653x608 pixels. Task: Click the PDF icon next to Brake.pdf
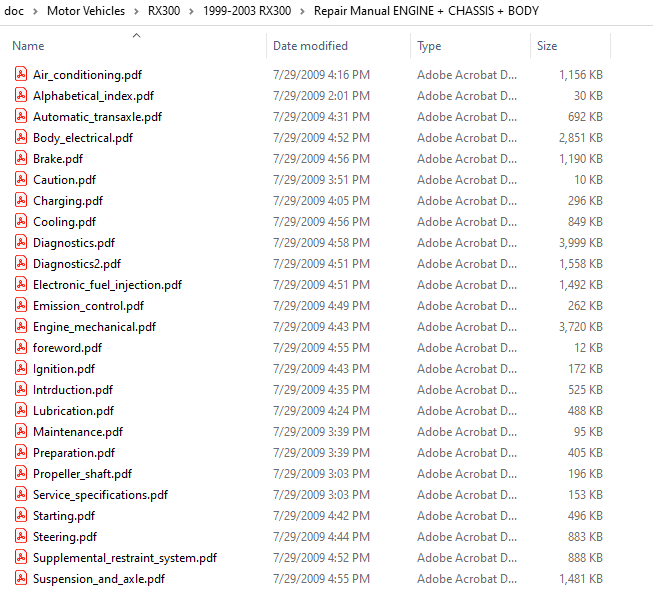(21, 159)
